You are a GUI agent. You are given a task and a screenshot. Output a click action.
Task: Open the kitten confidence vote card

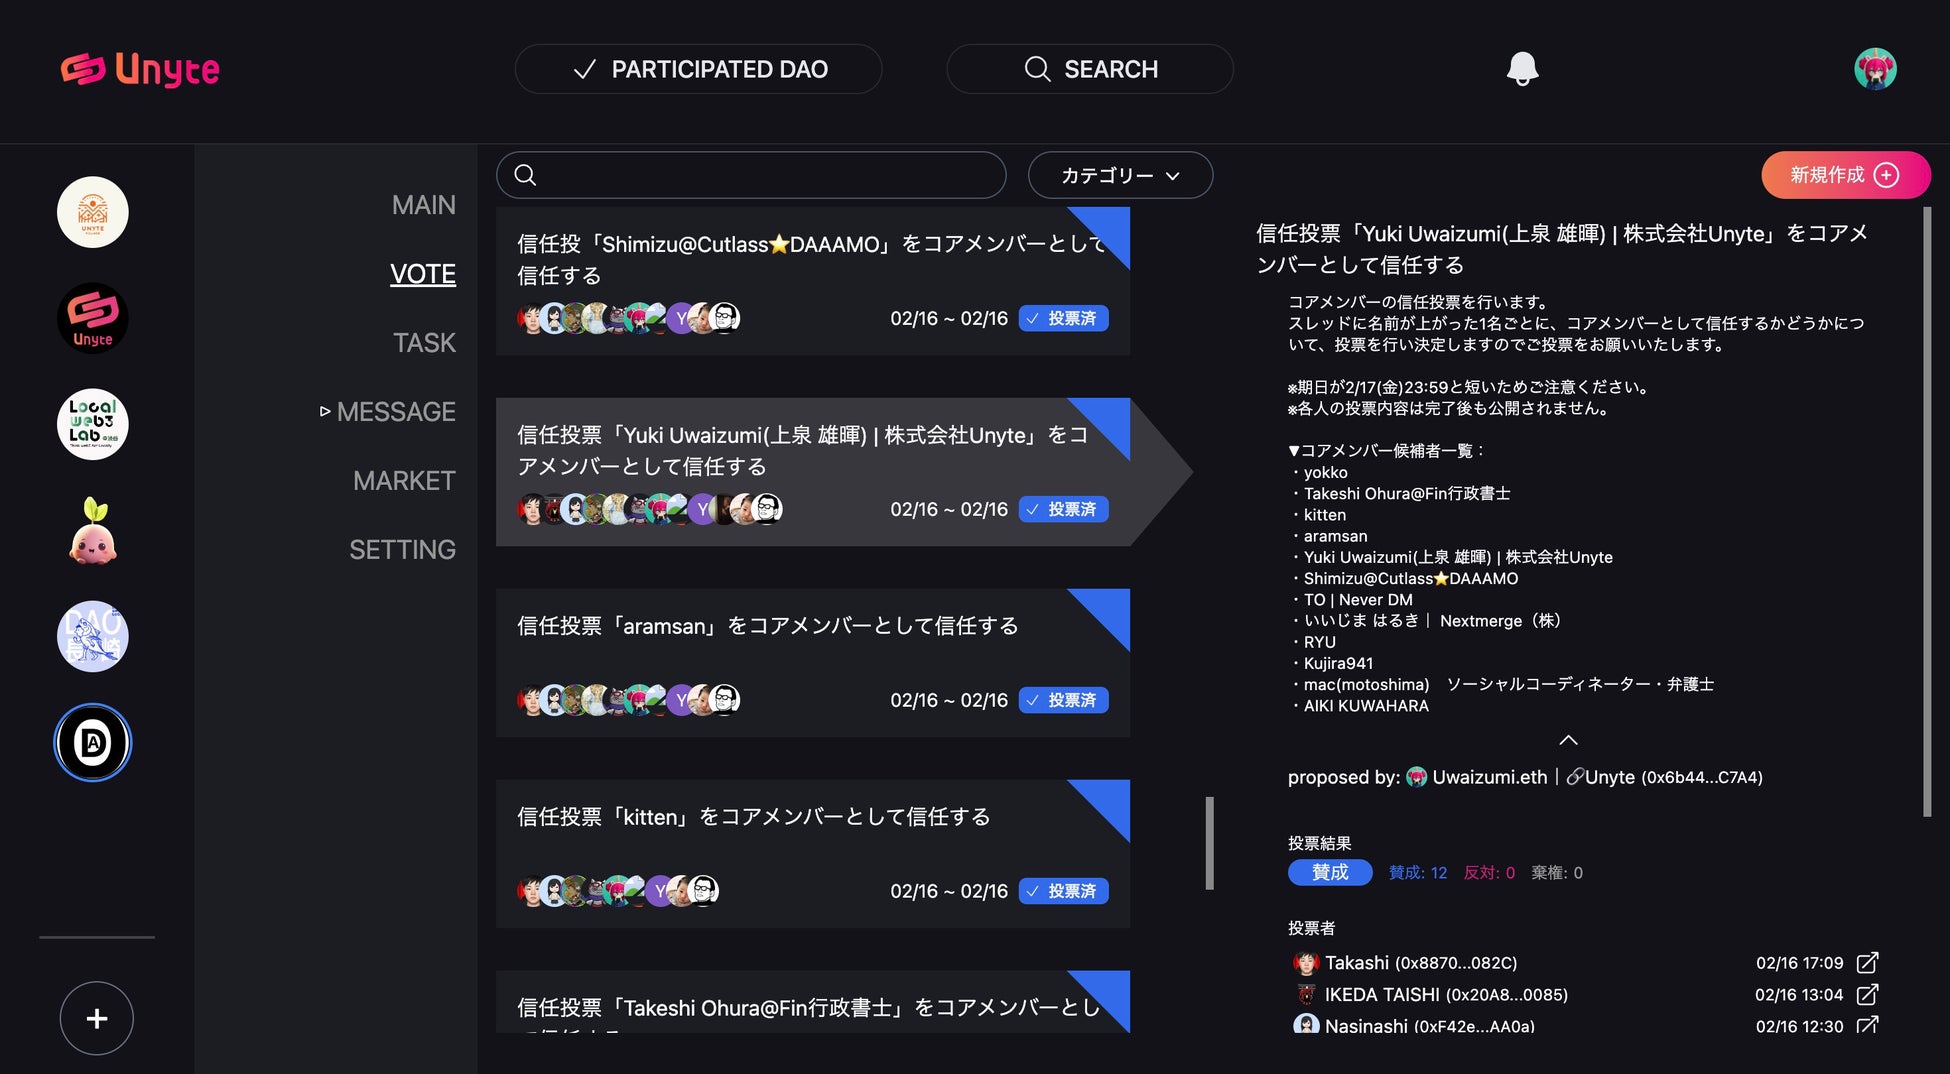coord(813,854)
